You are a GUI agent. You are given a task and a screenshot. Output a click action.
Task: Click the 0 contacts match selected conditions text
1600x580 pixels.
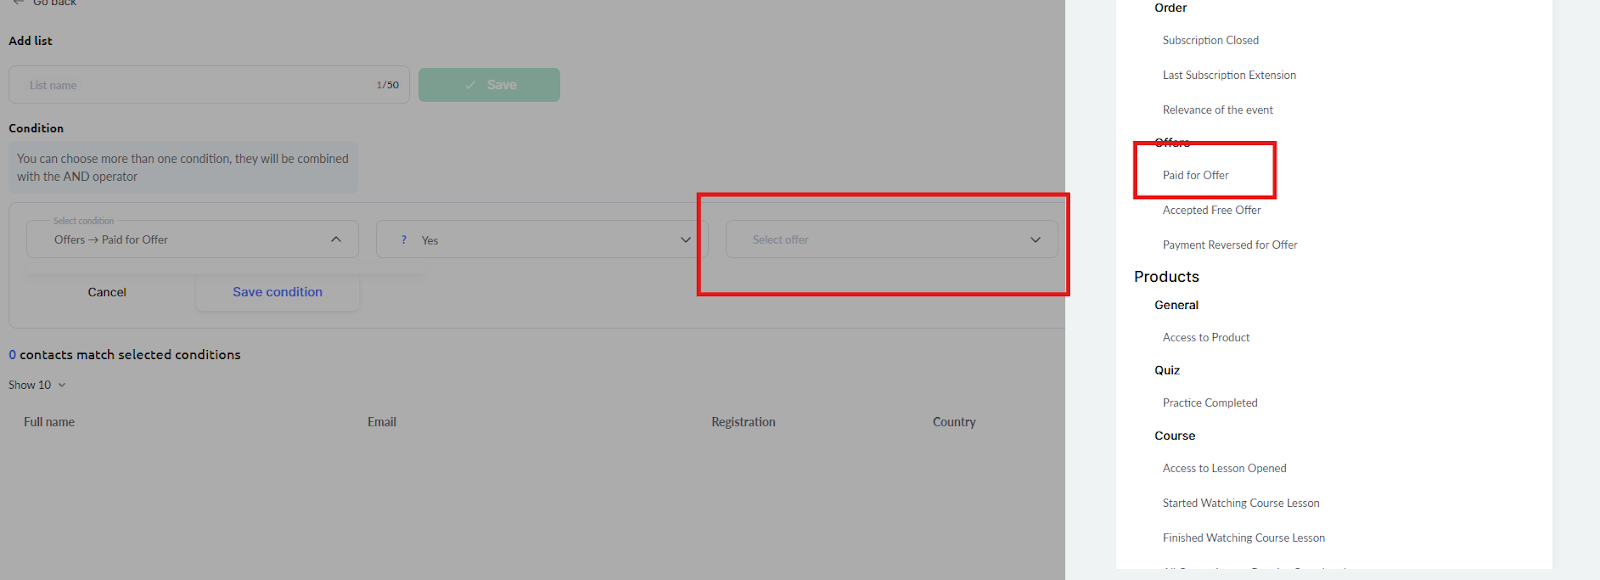[125, 355]
